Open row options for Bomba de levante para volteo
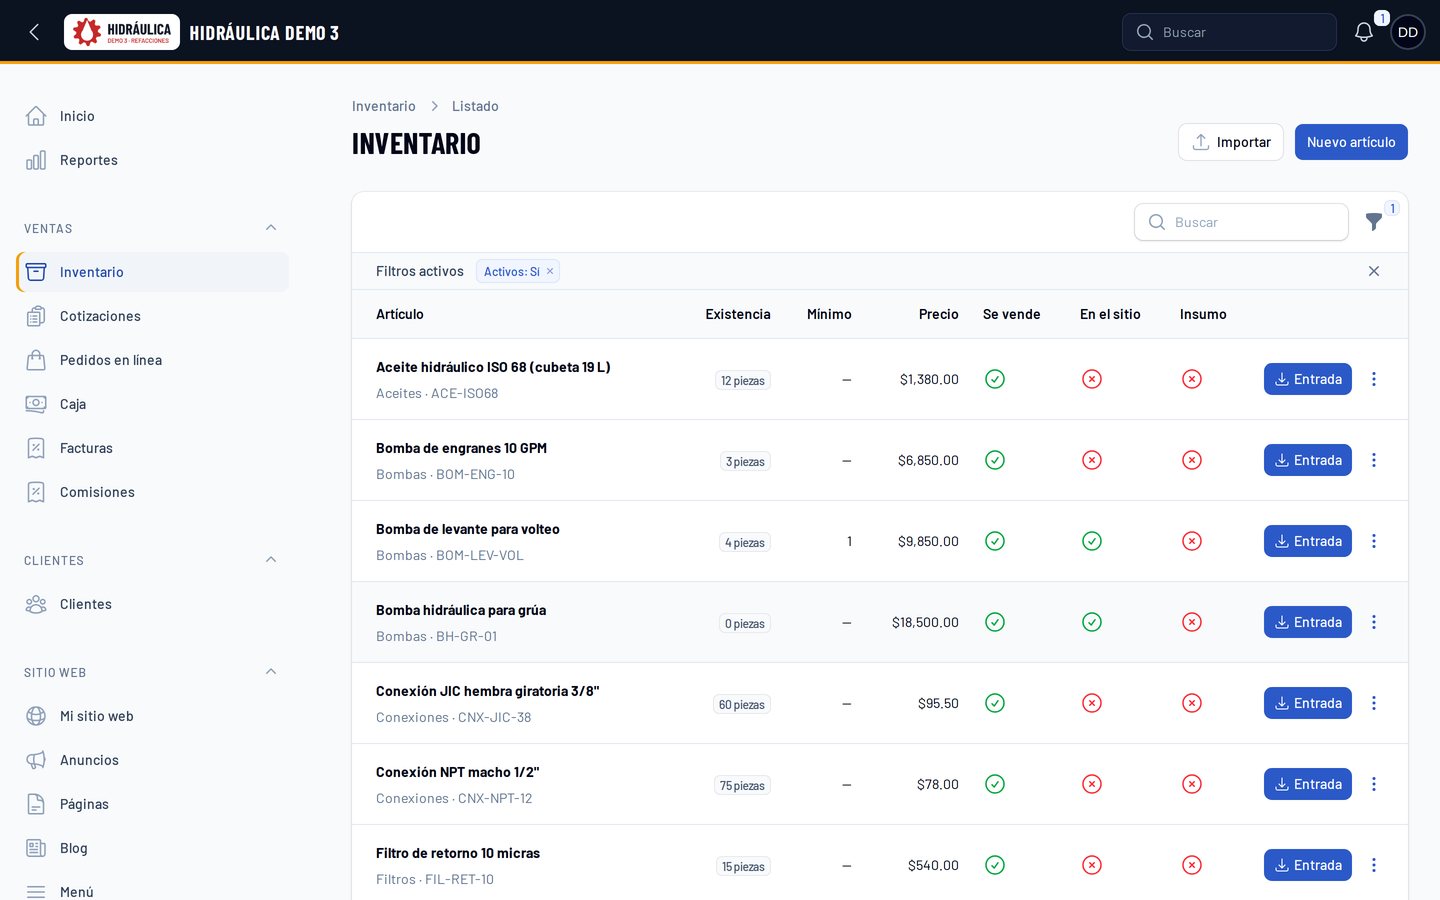 coord(1374,541)
